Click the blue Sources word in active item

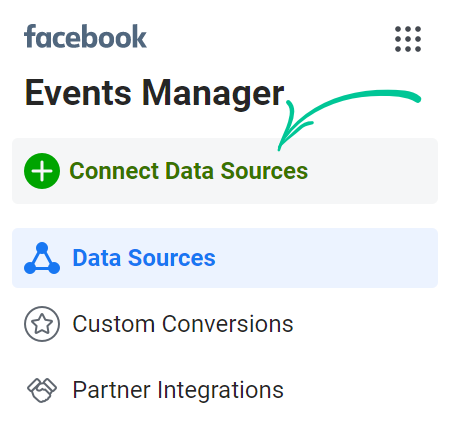click(172, 258)
